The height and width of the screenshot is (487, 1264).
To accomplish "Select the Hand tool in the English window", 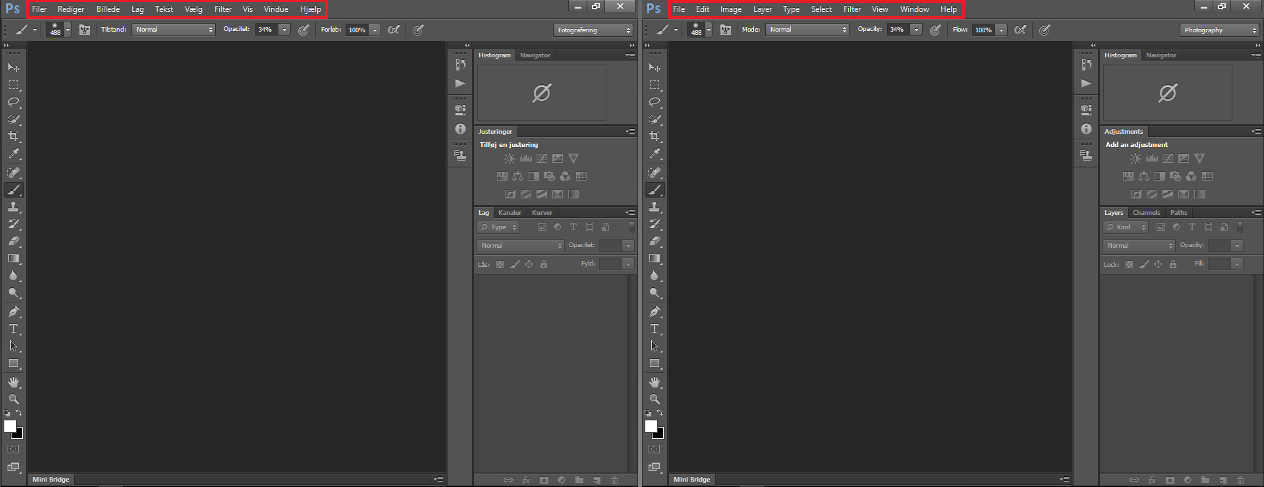I will coord(656,382).
